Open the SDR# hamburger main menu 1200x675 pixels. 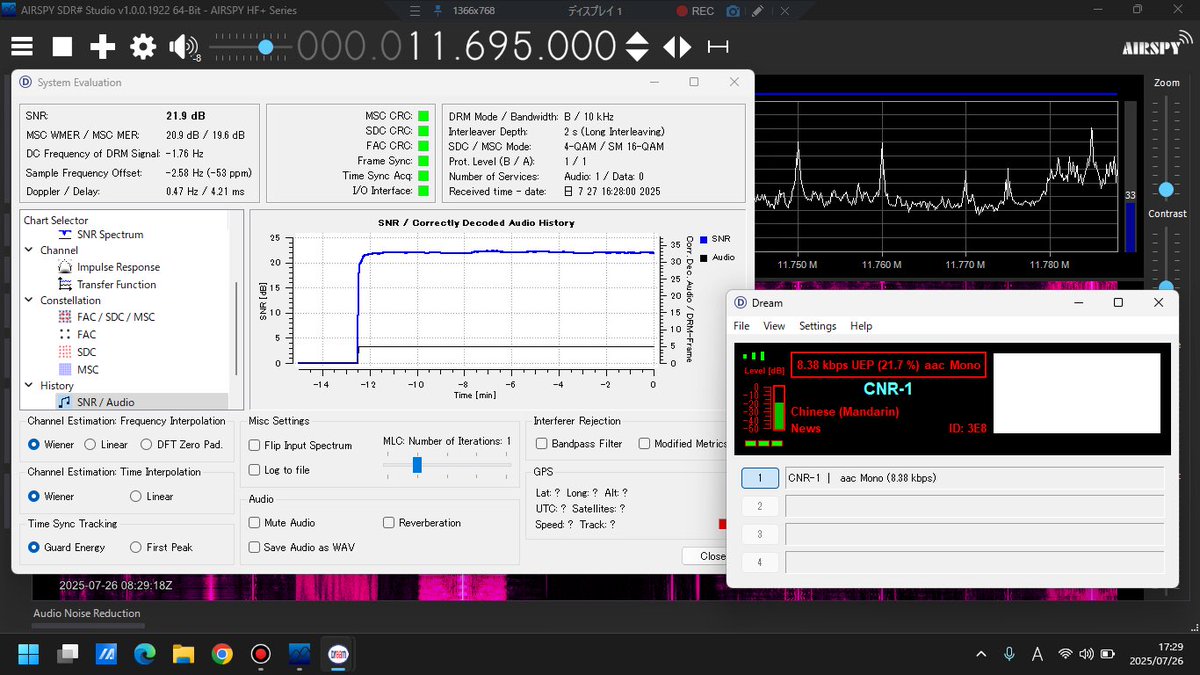[x=22, y=47]
